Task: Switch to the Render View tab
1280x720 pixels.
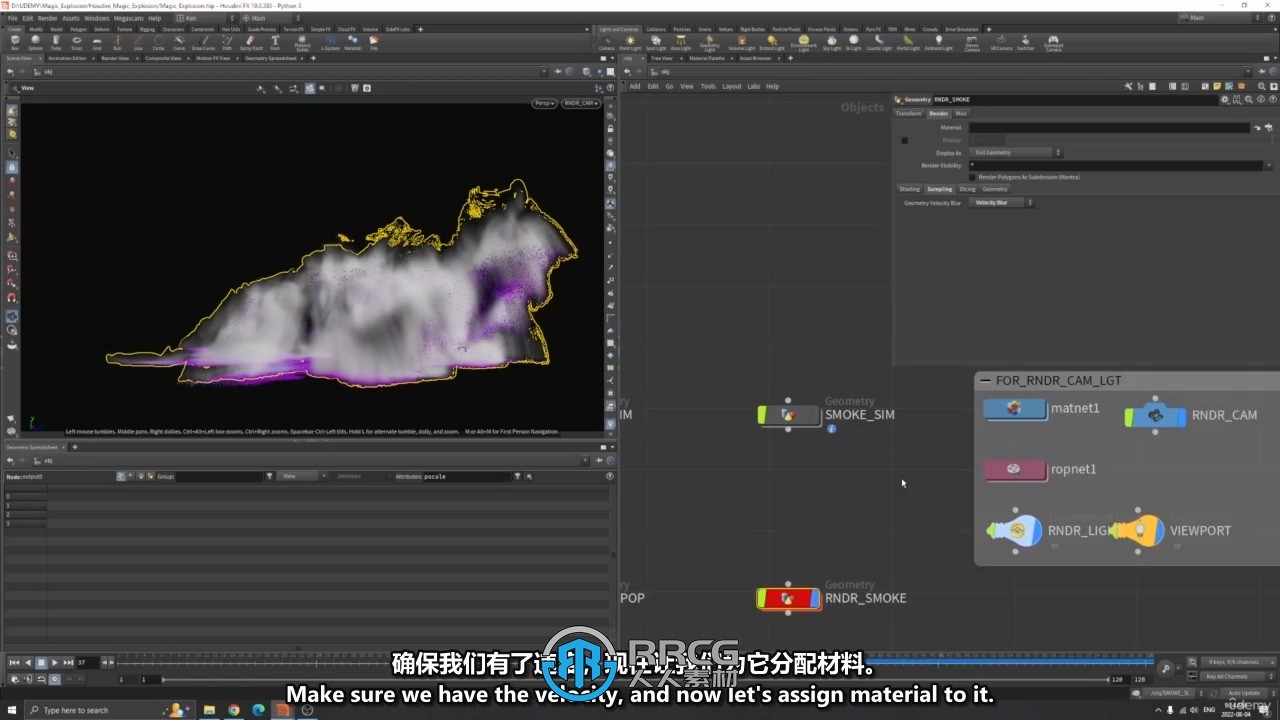Action: click(115, 59)
